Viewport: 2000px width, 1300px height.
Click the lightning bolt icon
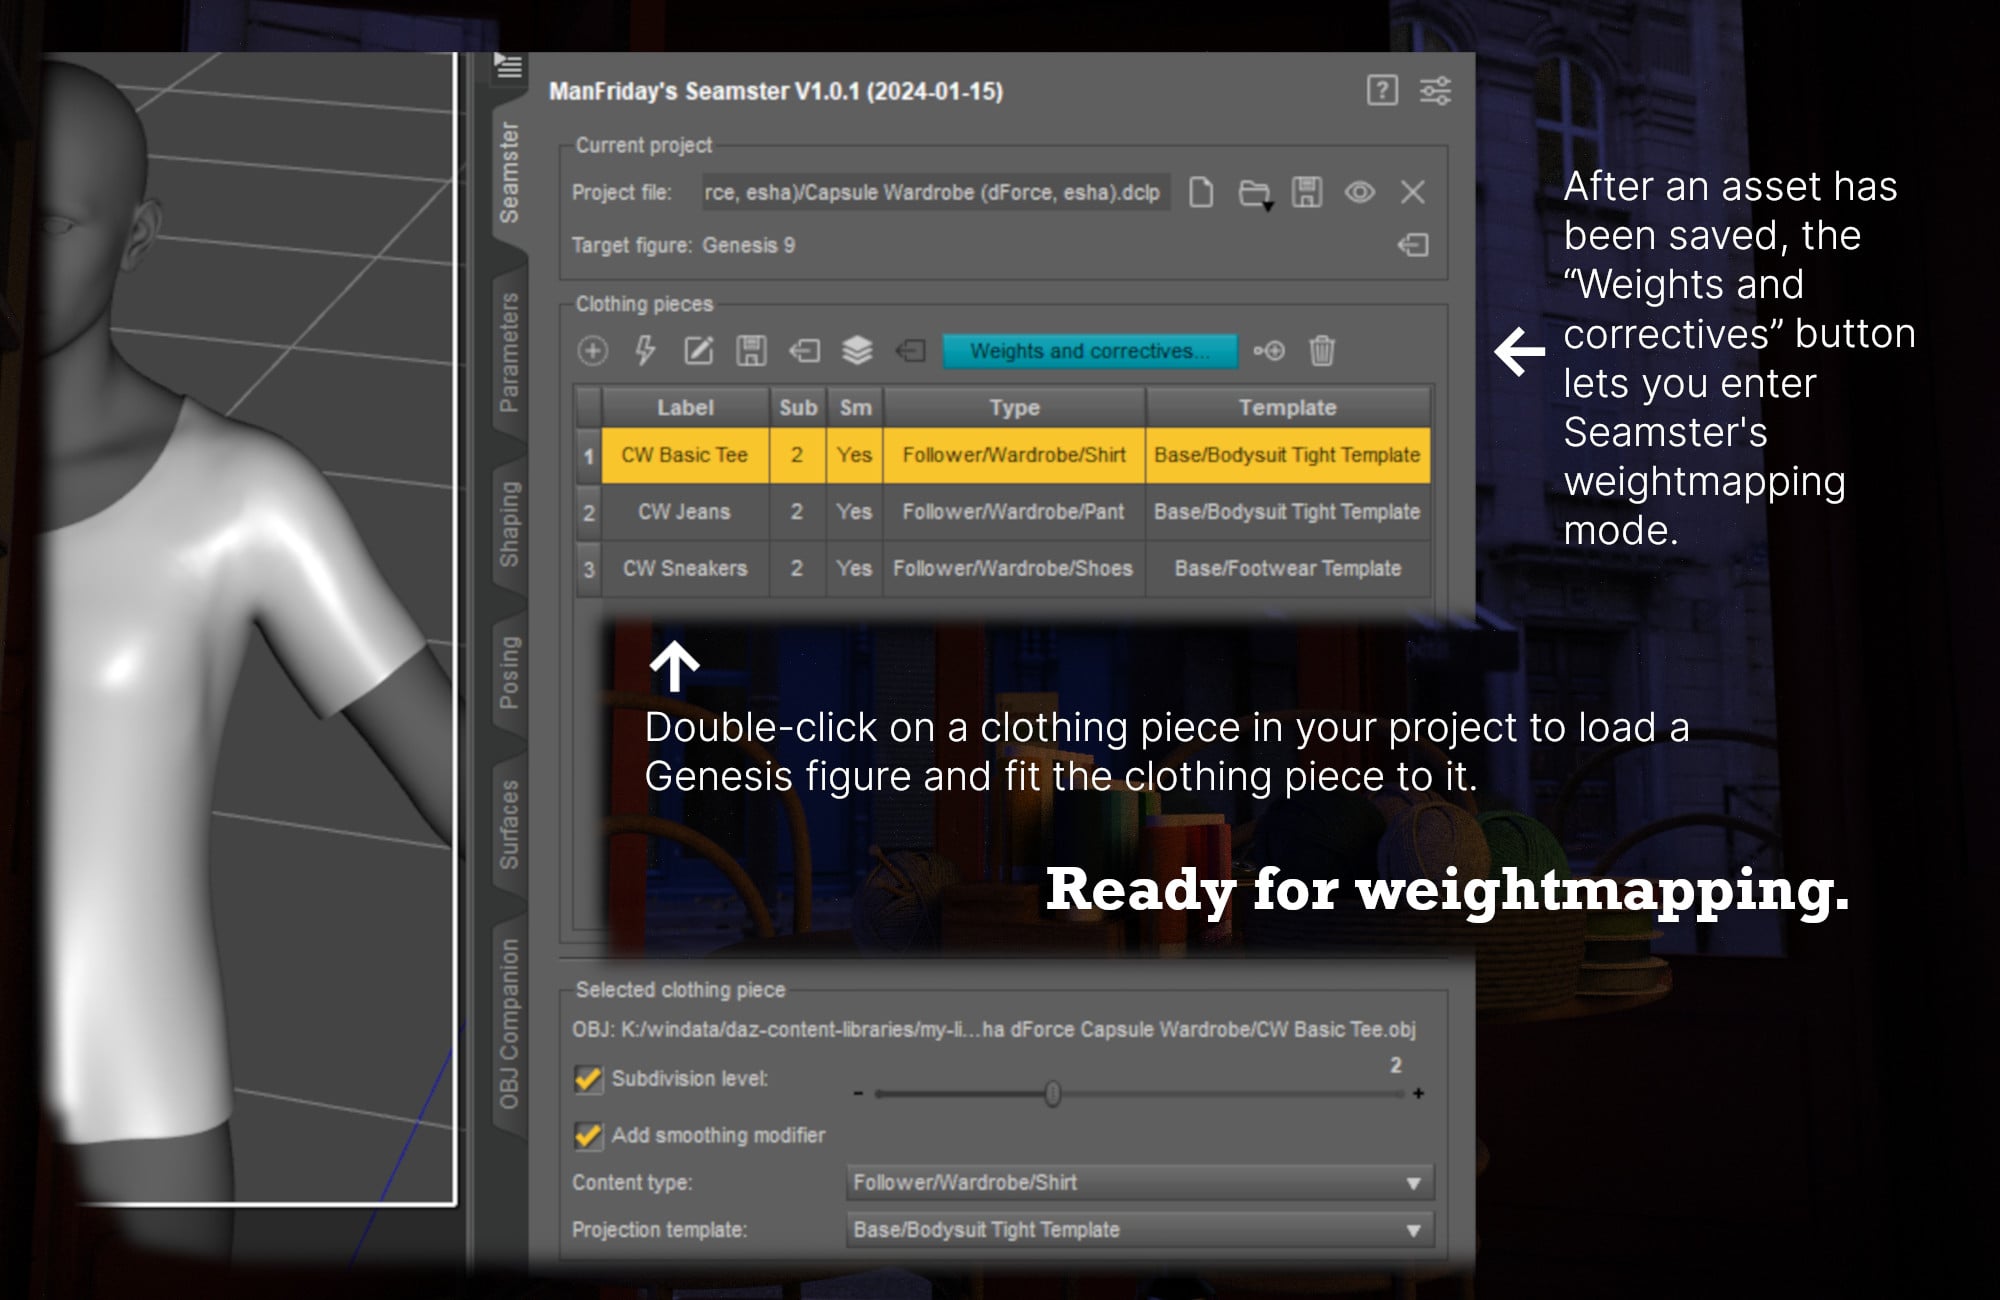[x=645, y=351]
